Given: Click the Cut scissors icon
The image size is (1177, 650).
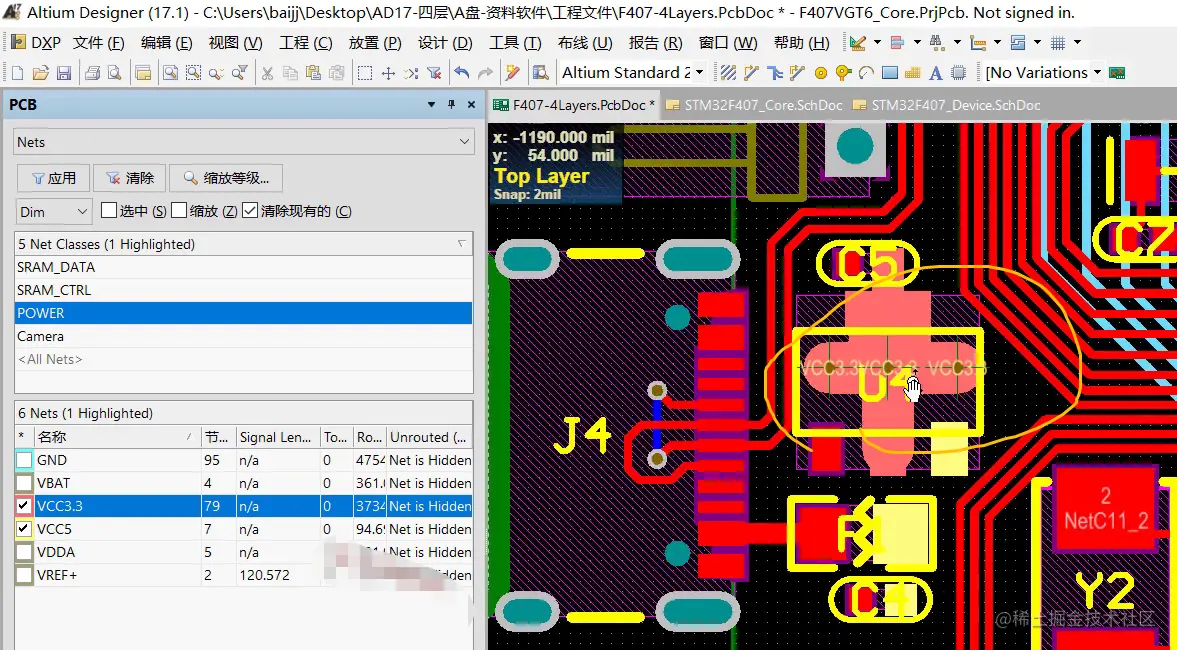Looking at the screenshot, I should tap(266, 73).
